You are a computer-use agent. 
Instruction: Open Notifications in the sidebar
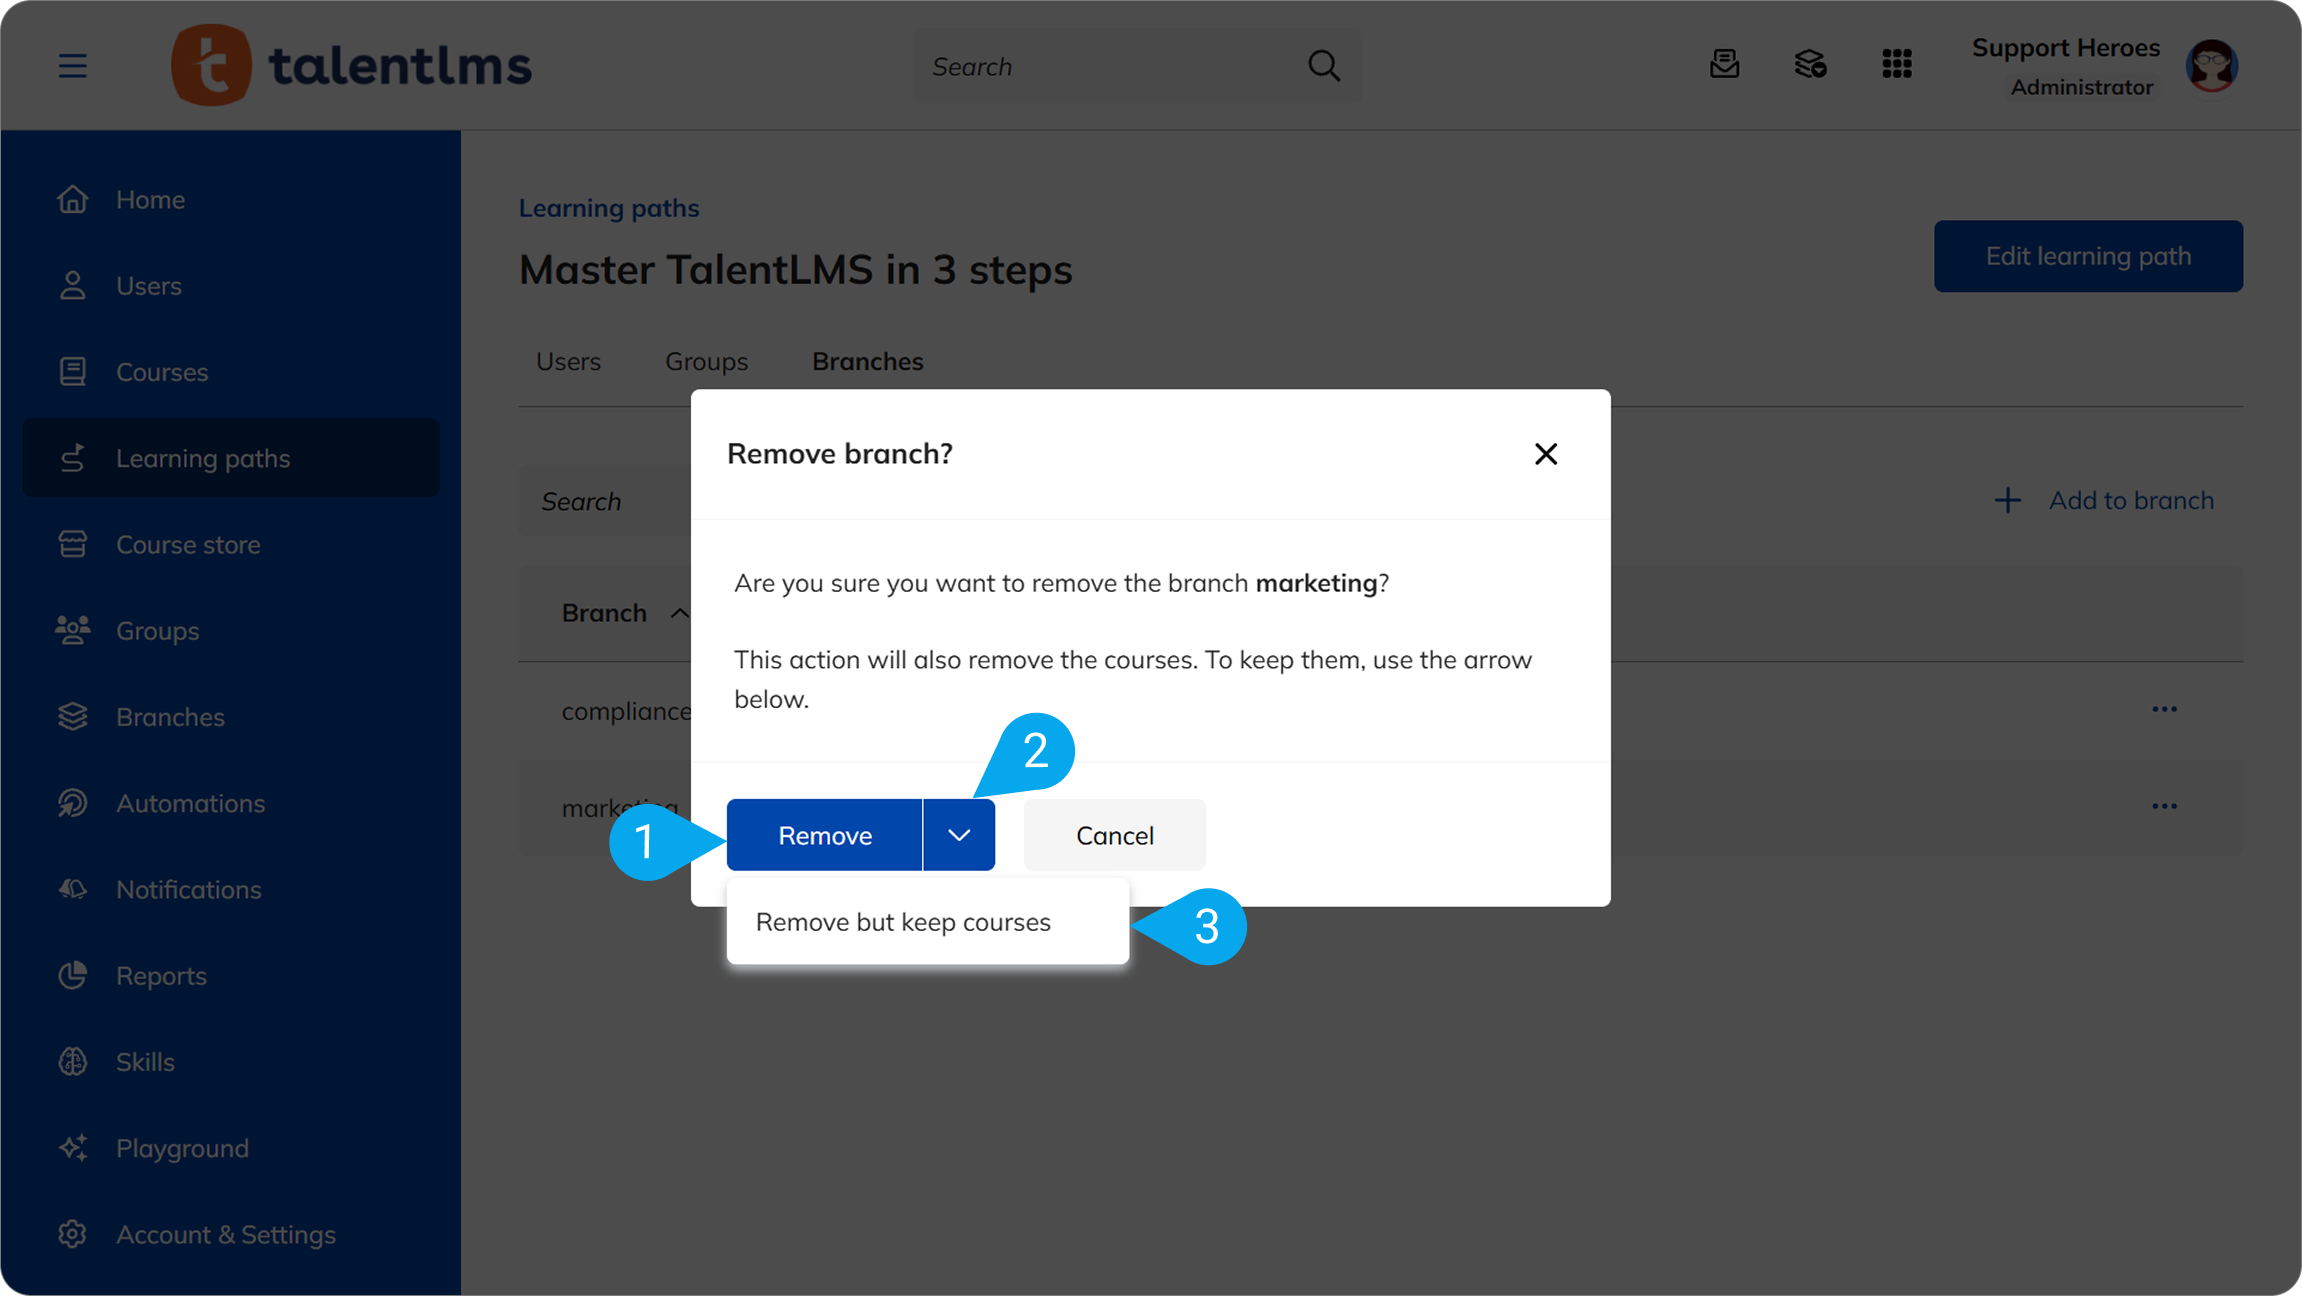pos(231,889)
